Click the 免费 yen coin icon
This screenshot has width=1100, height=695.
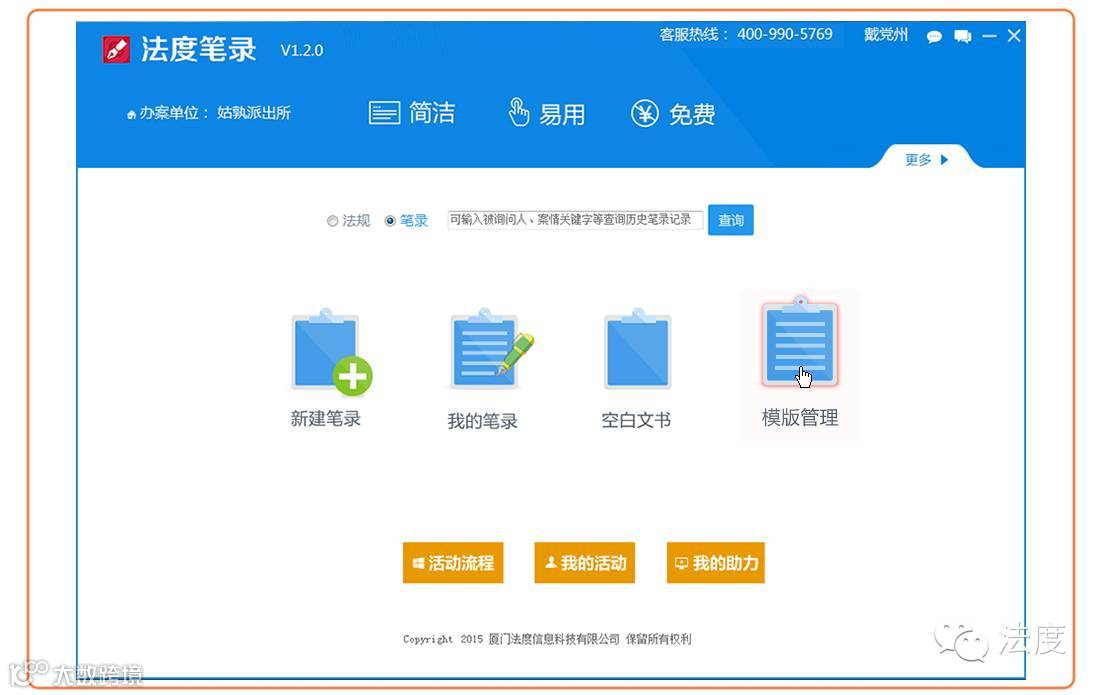coord(645,113)
